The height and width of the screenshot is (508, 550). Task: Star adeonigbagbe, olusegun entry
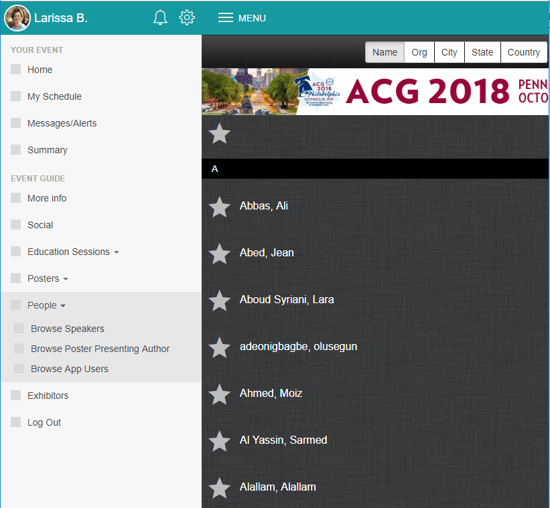tap(220, 347)
